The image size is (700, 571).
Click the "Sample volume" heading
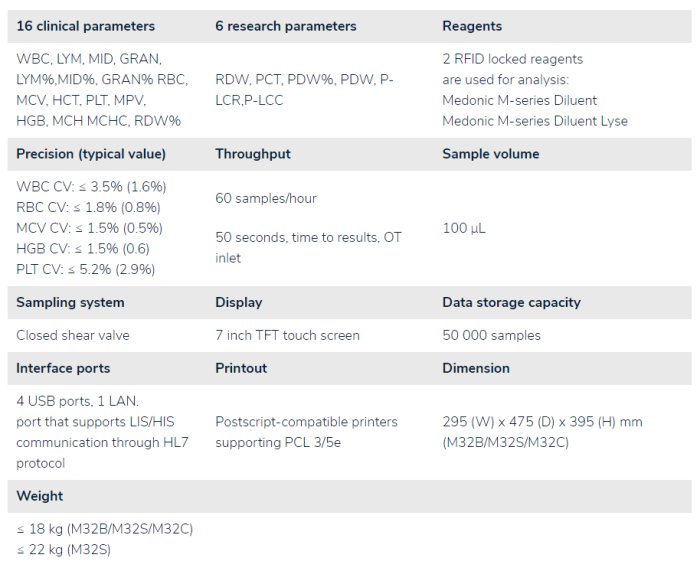tap(491, 154)
